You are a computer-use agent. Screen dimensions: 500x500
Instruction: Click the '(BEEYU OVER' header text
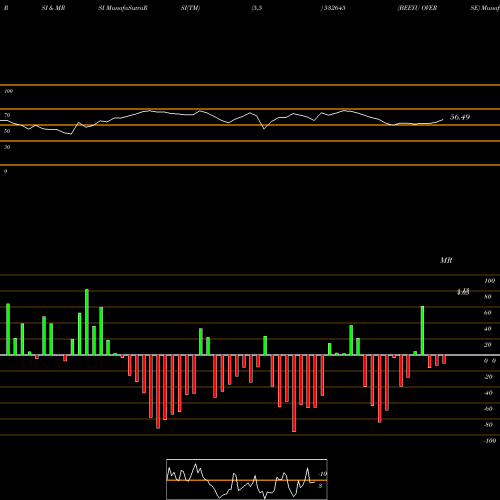(x=417, y=8)
